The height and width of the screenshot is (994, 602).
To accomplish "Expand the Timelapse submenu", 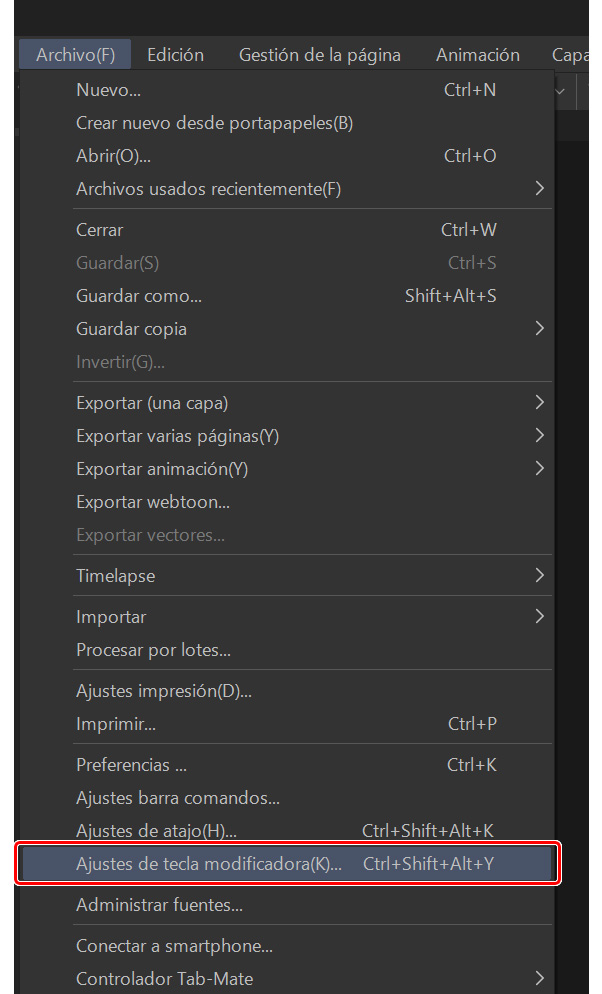I will 115,576.
